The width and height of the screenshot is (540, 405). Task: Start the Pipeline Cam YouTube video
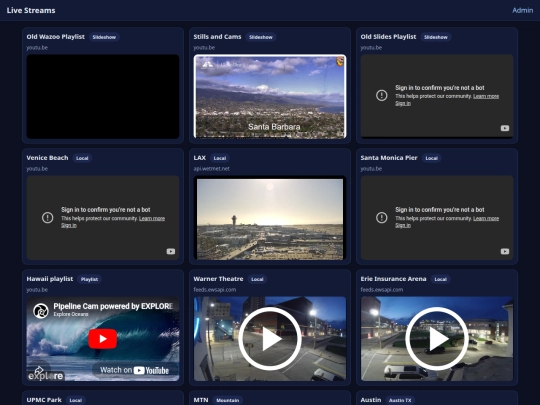pyautogui.click(x=102, y=339)
